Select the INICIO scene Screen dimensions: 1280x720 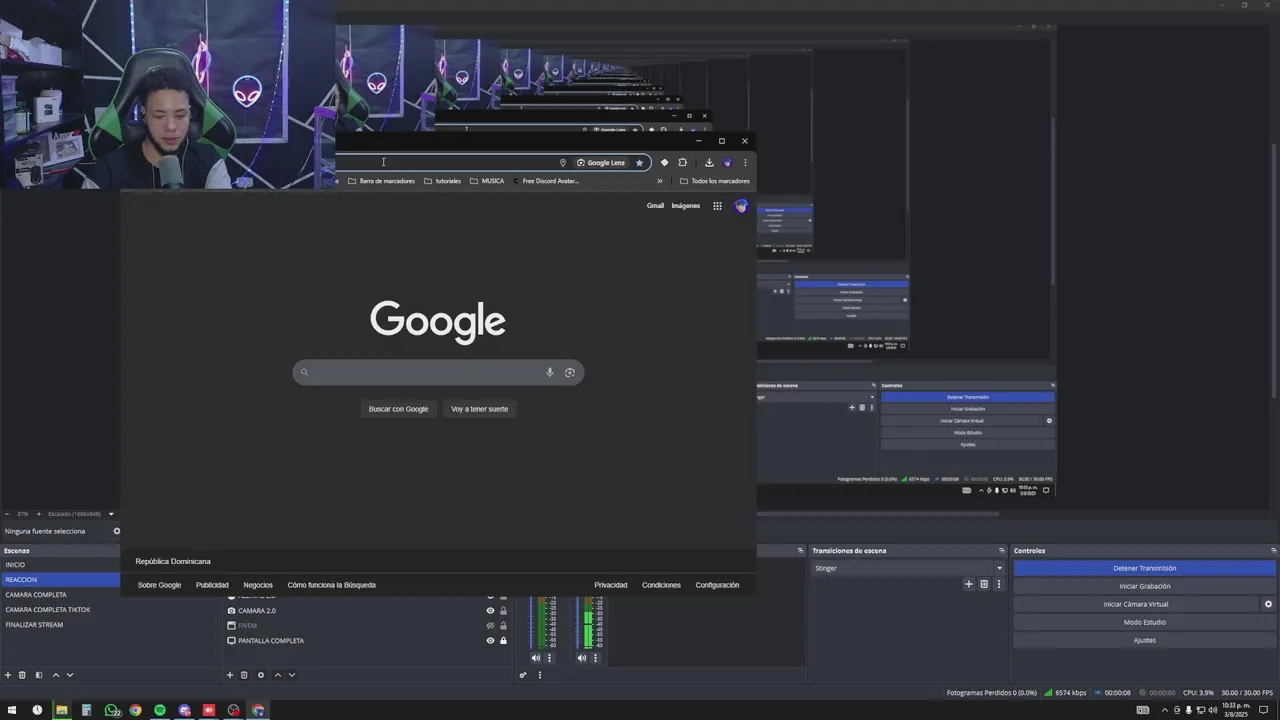click(60, 565)
